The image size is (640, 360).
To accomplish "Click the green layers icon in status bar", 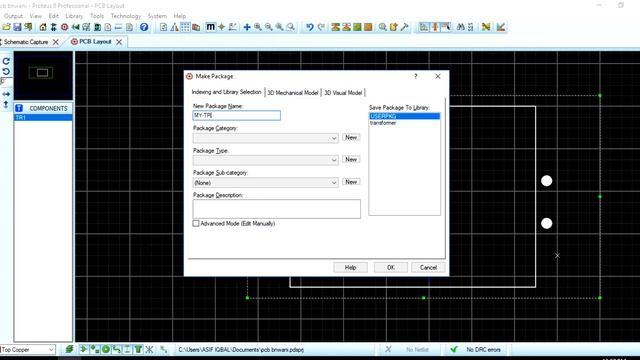I will (x=69, y=349).
